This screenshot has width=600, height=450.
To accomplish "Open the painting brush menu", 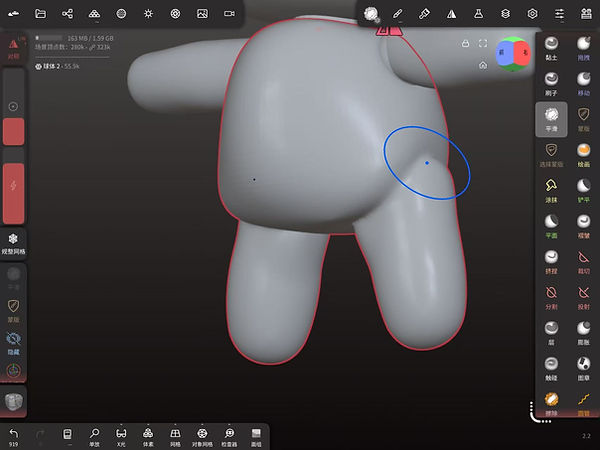I will (424, 14).
